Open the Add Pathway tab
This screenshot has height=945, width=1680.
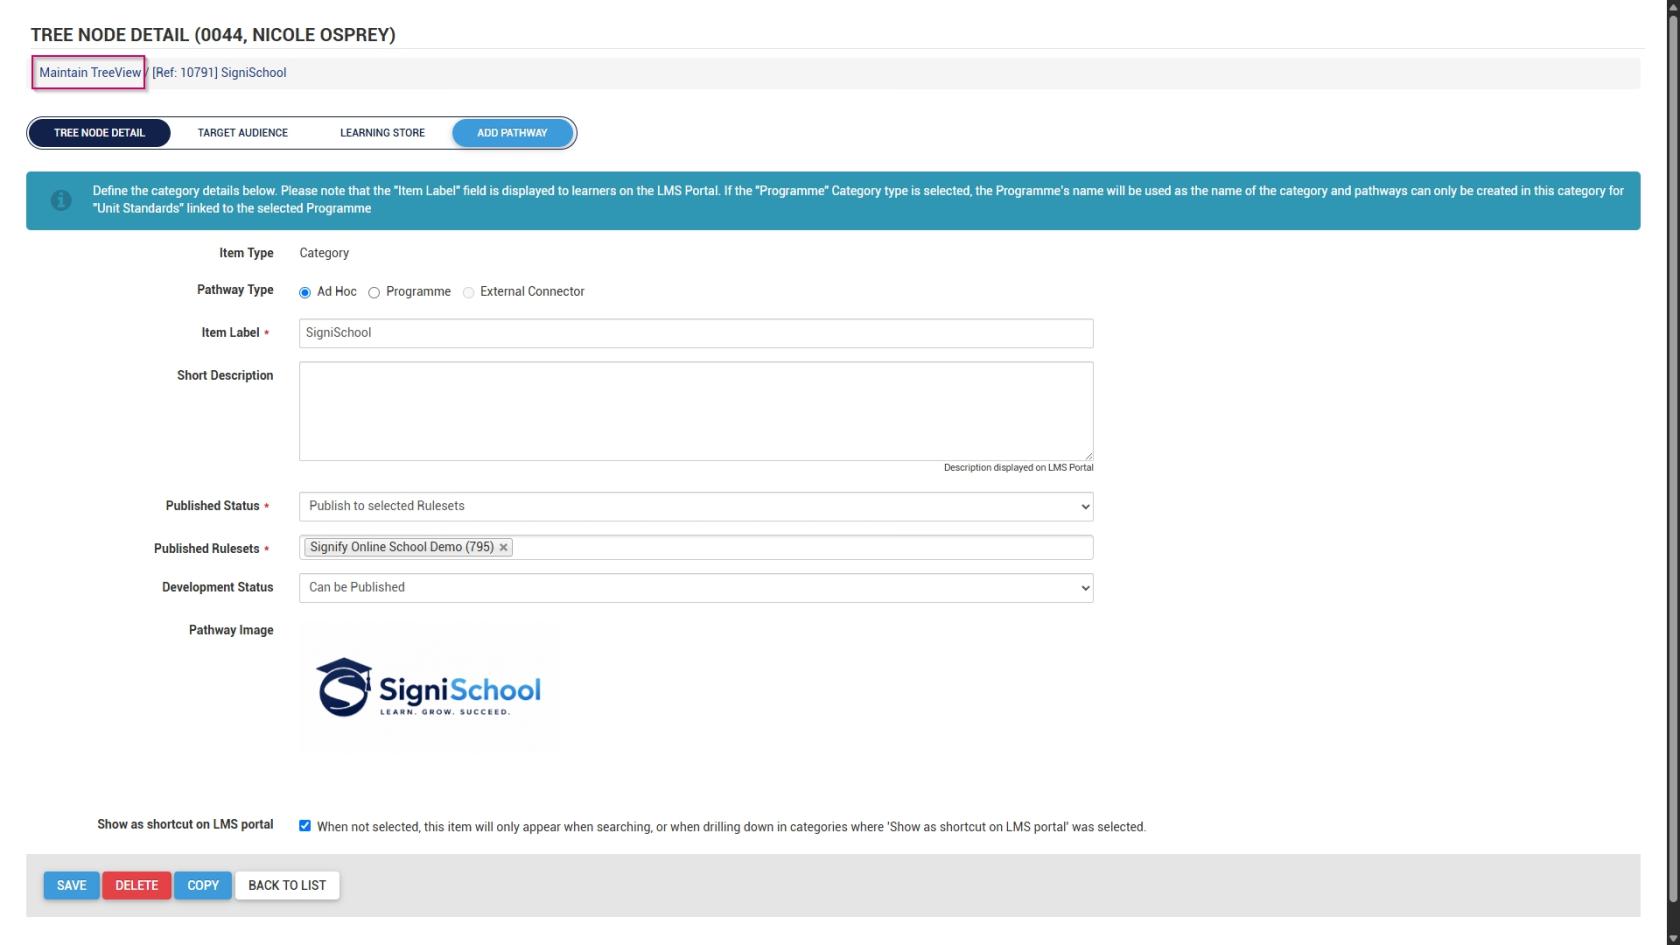512,133
